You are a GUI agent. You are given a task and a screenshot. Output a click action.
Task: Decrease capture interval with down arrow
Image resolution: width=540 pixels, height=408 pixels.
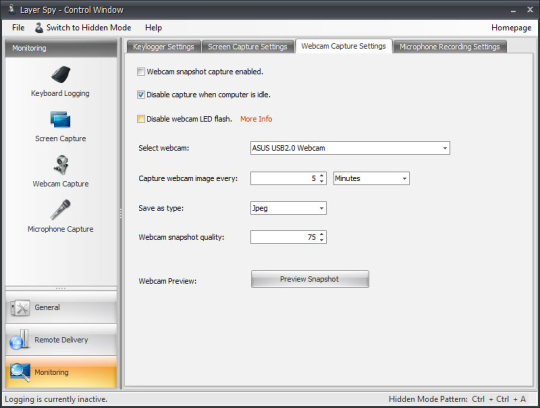[x=322, y=181]
